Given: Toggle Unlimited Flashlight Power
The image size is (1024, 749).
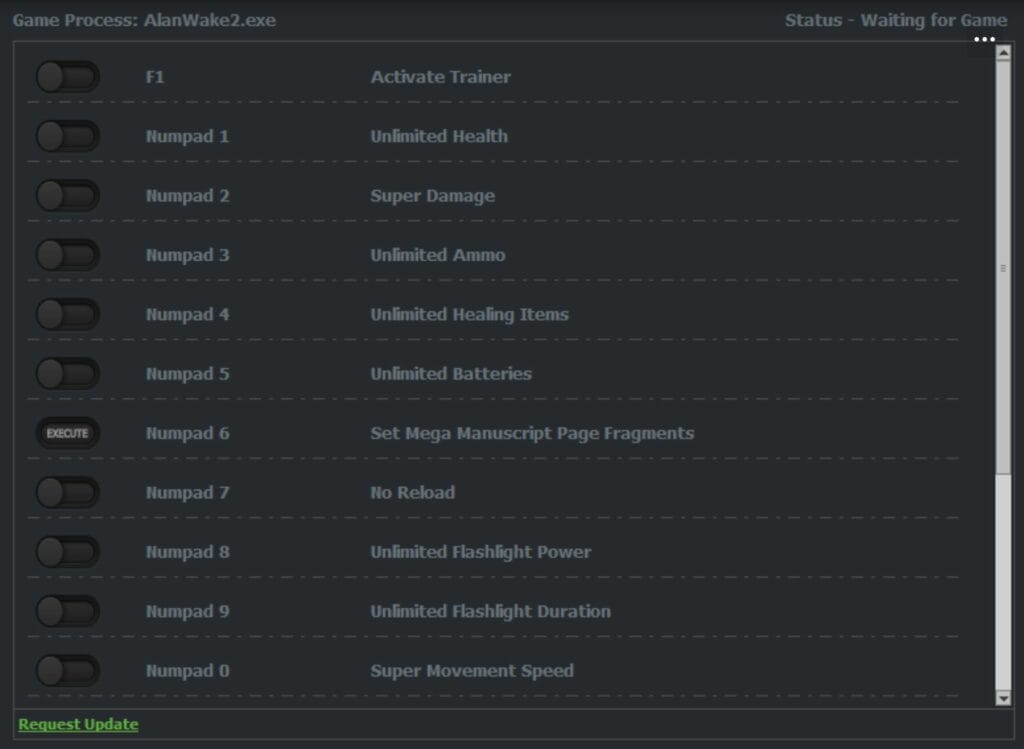Looking at the screenshot, I should pyautogui.click(x=67, y=551).
